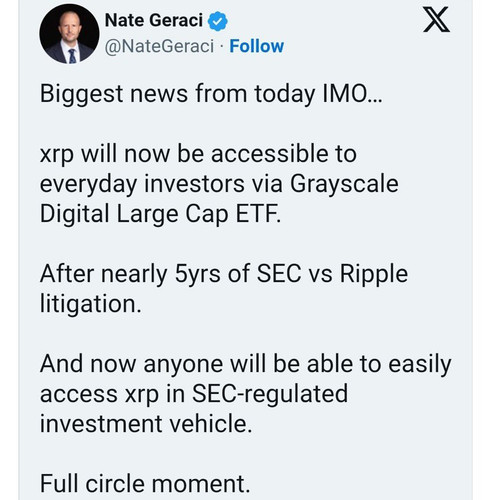Click the 'And now anyone will be able' line

click(x=196, y=364)
